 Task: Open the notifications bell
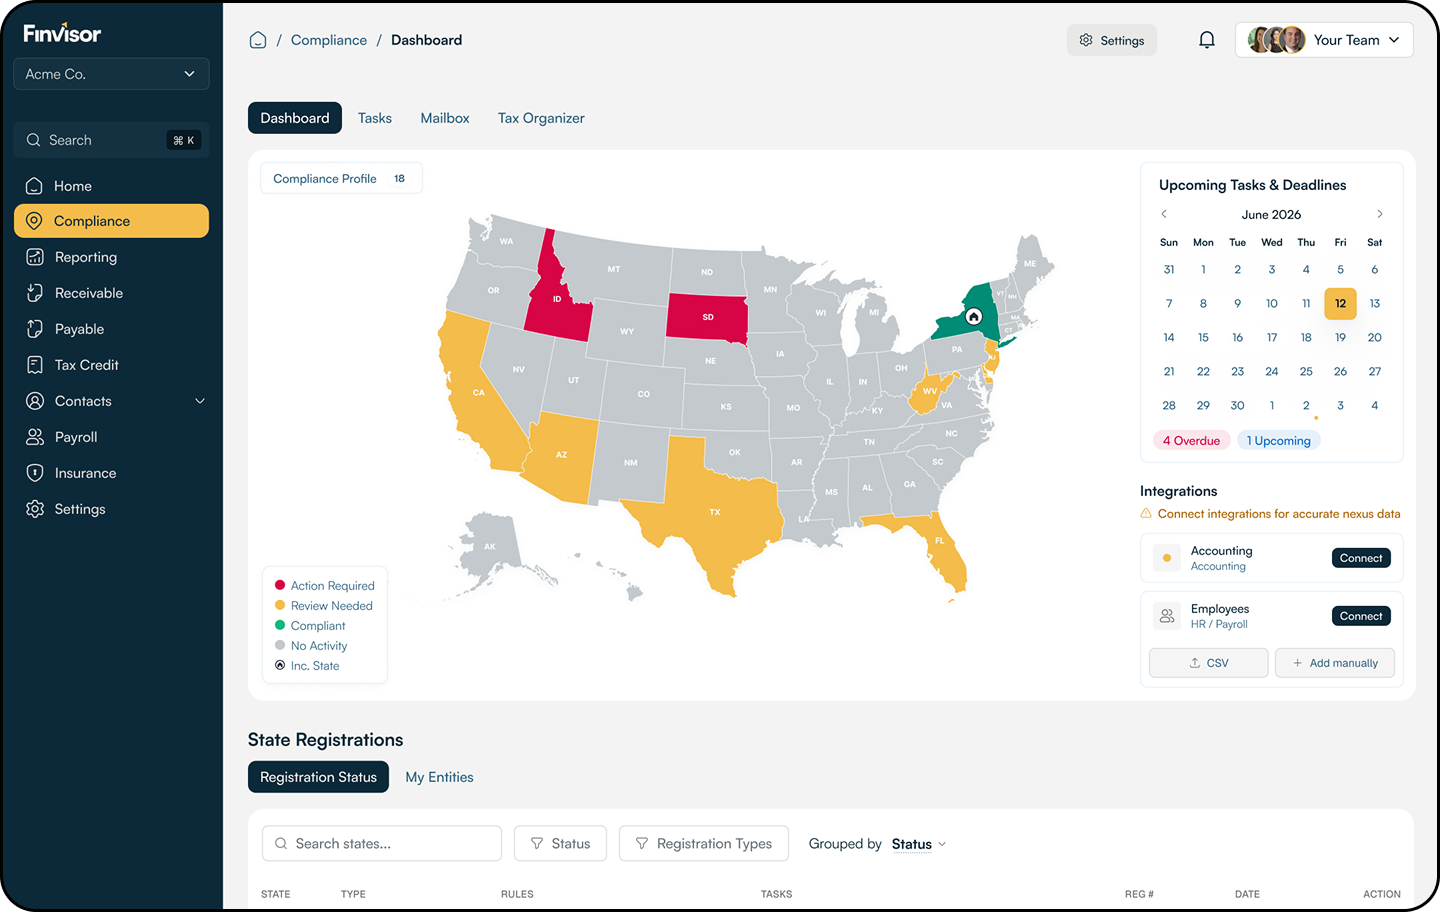click(x=1207, y=40)
